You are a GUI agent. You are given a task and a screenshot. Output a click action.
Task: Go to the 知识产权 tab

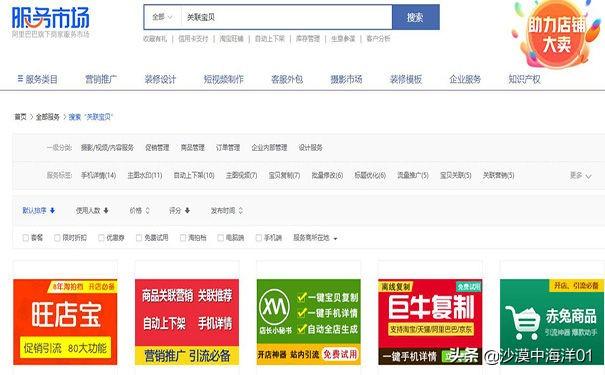click(x=524, y=79)
